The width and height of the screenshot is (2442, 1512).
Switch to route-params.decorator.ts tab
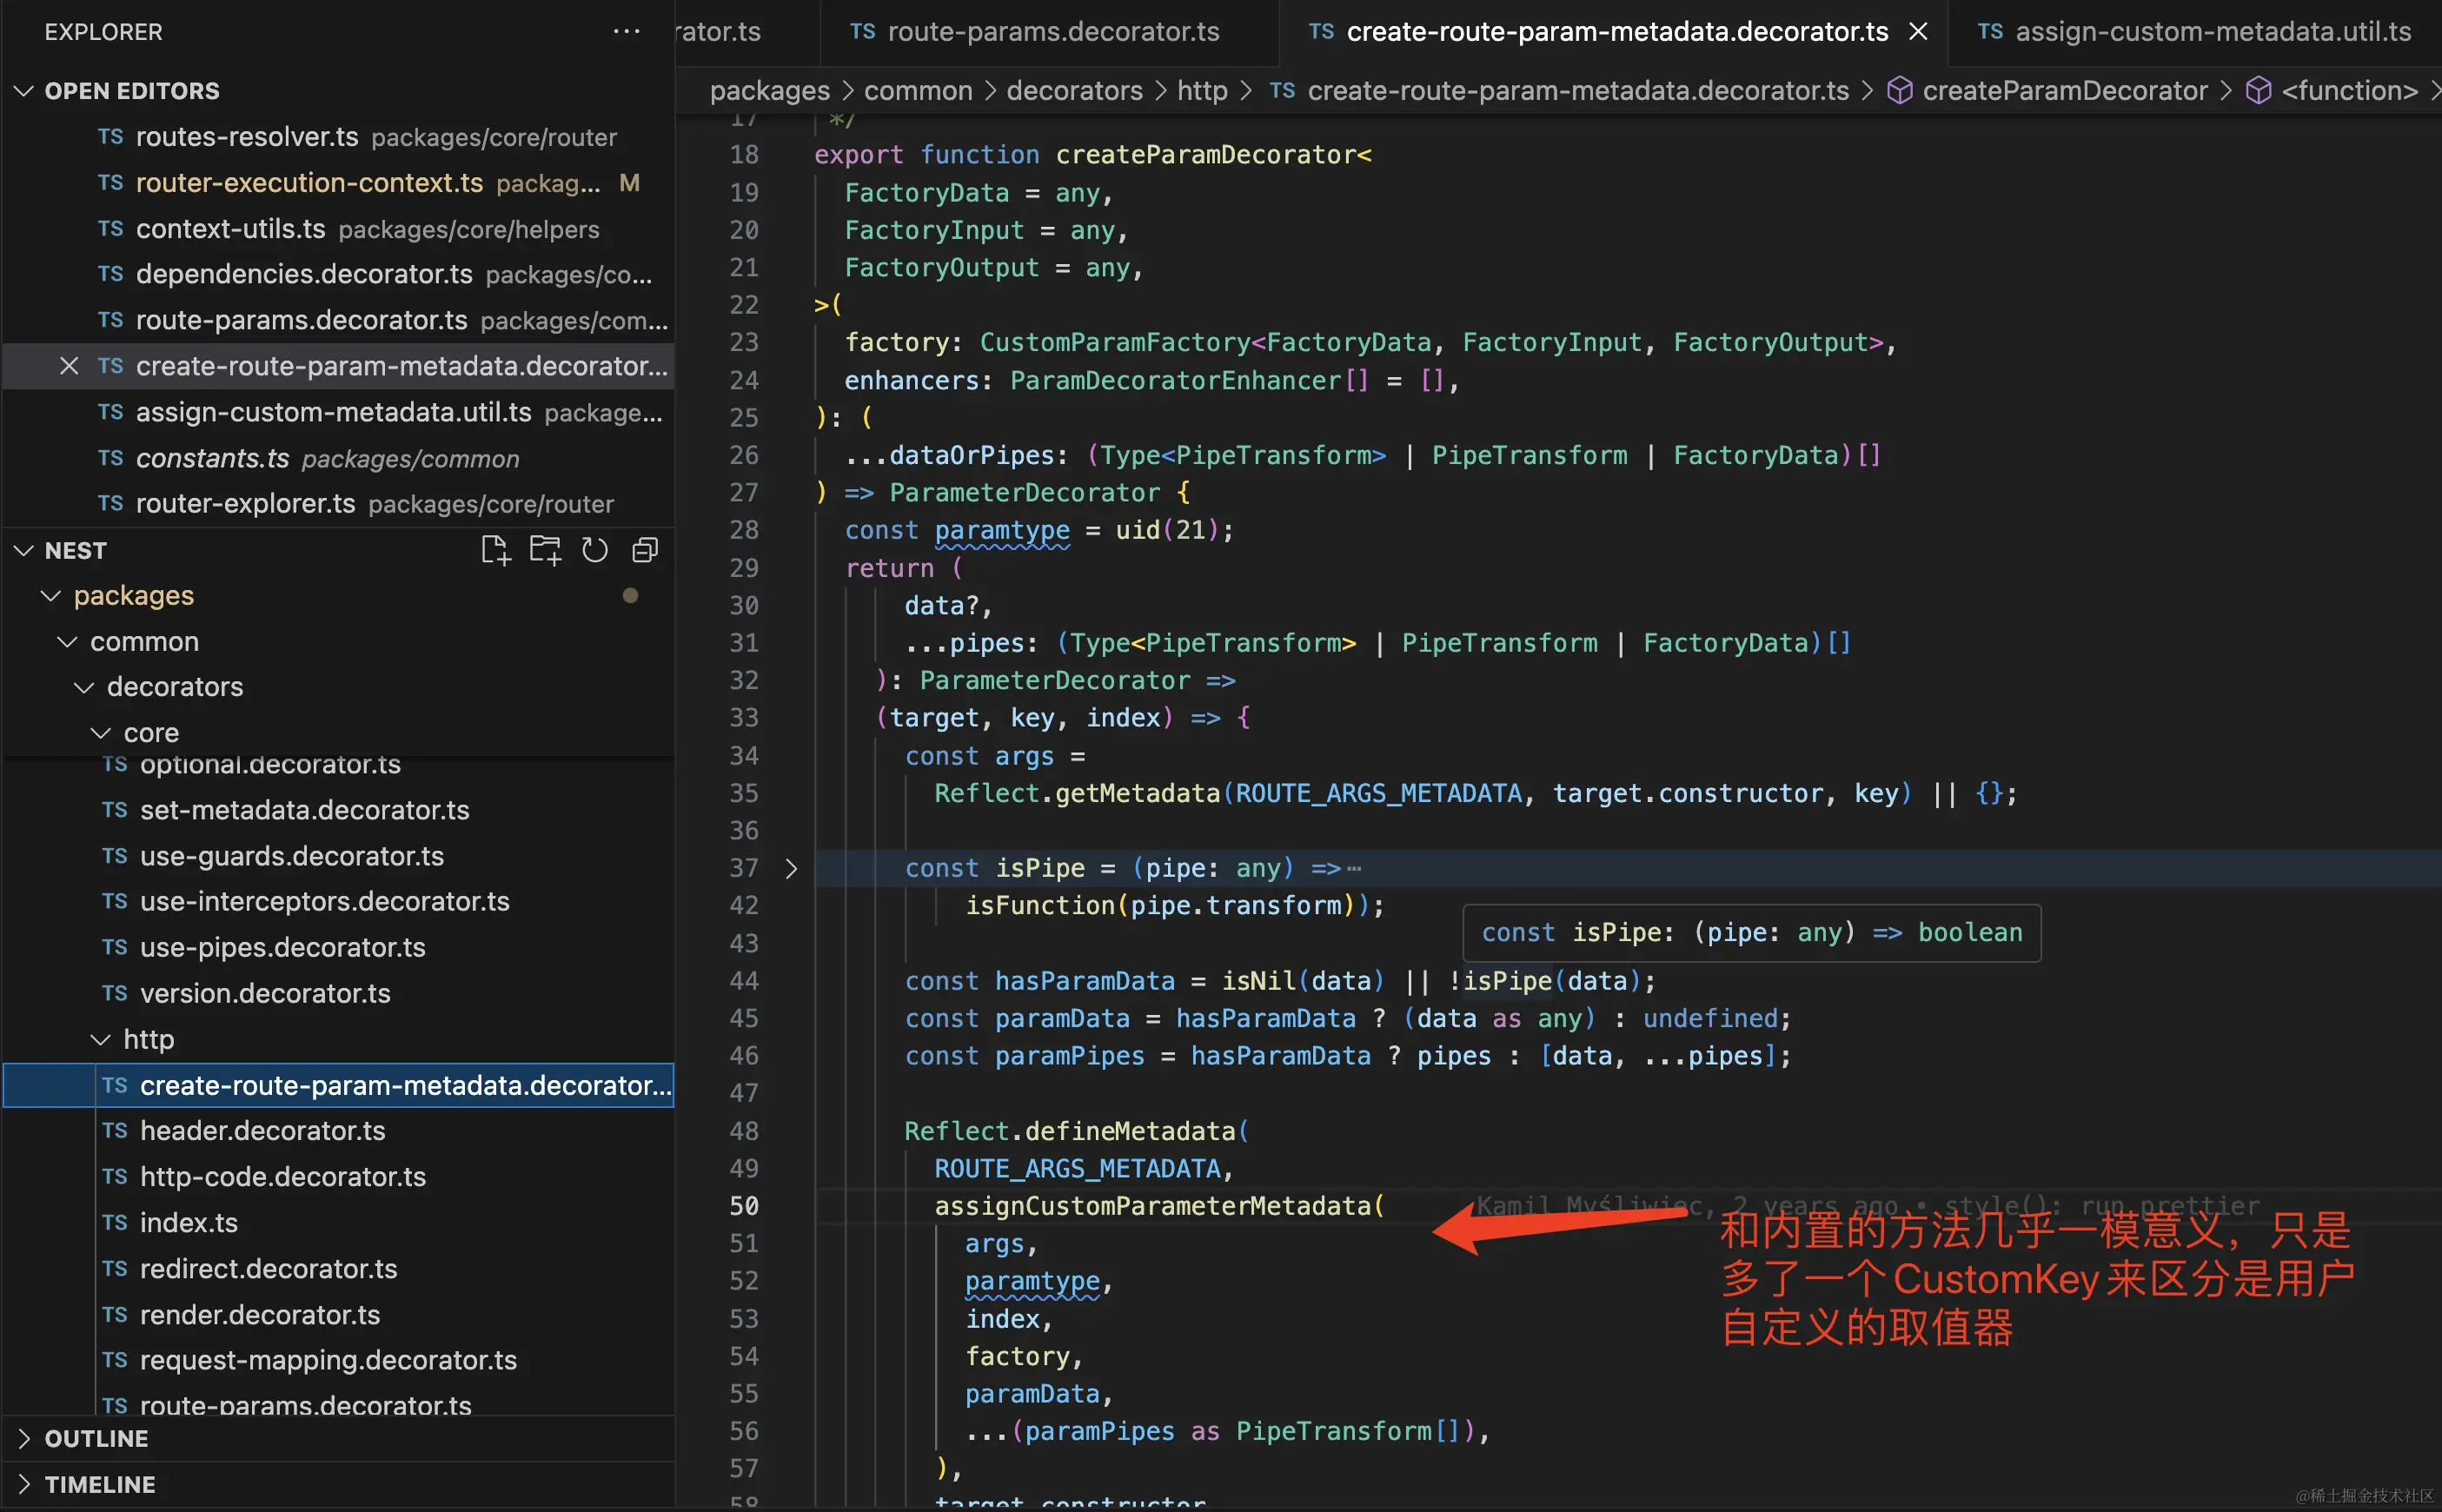click(1052, 31)
